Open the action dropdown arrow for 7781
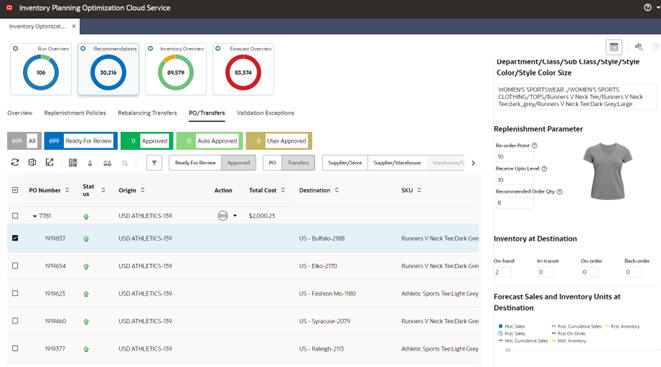The image size is (661, 367). pyautogui.click(x=235, y=216)
